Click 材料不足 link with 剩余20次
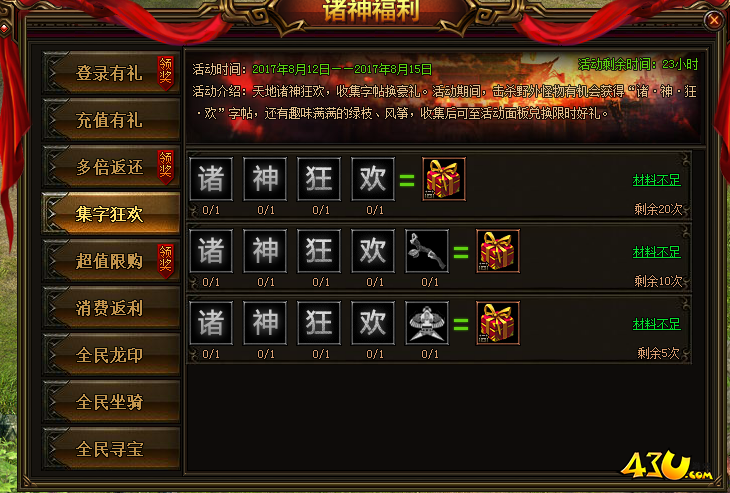This screenshot has width=730, height=493. [656, 180]
